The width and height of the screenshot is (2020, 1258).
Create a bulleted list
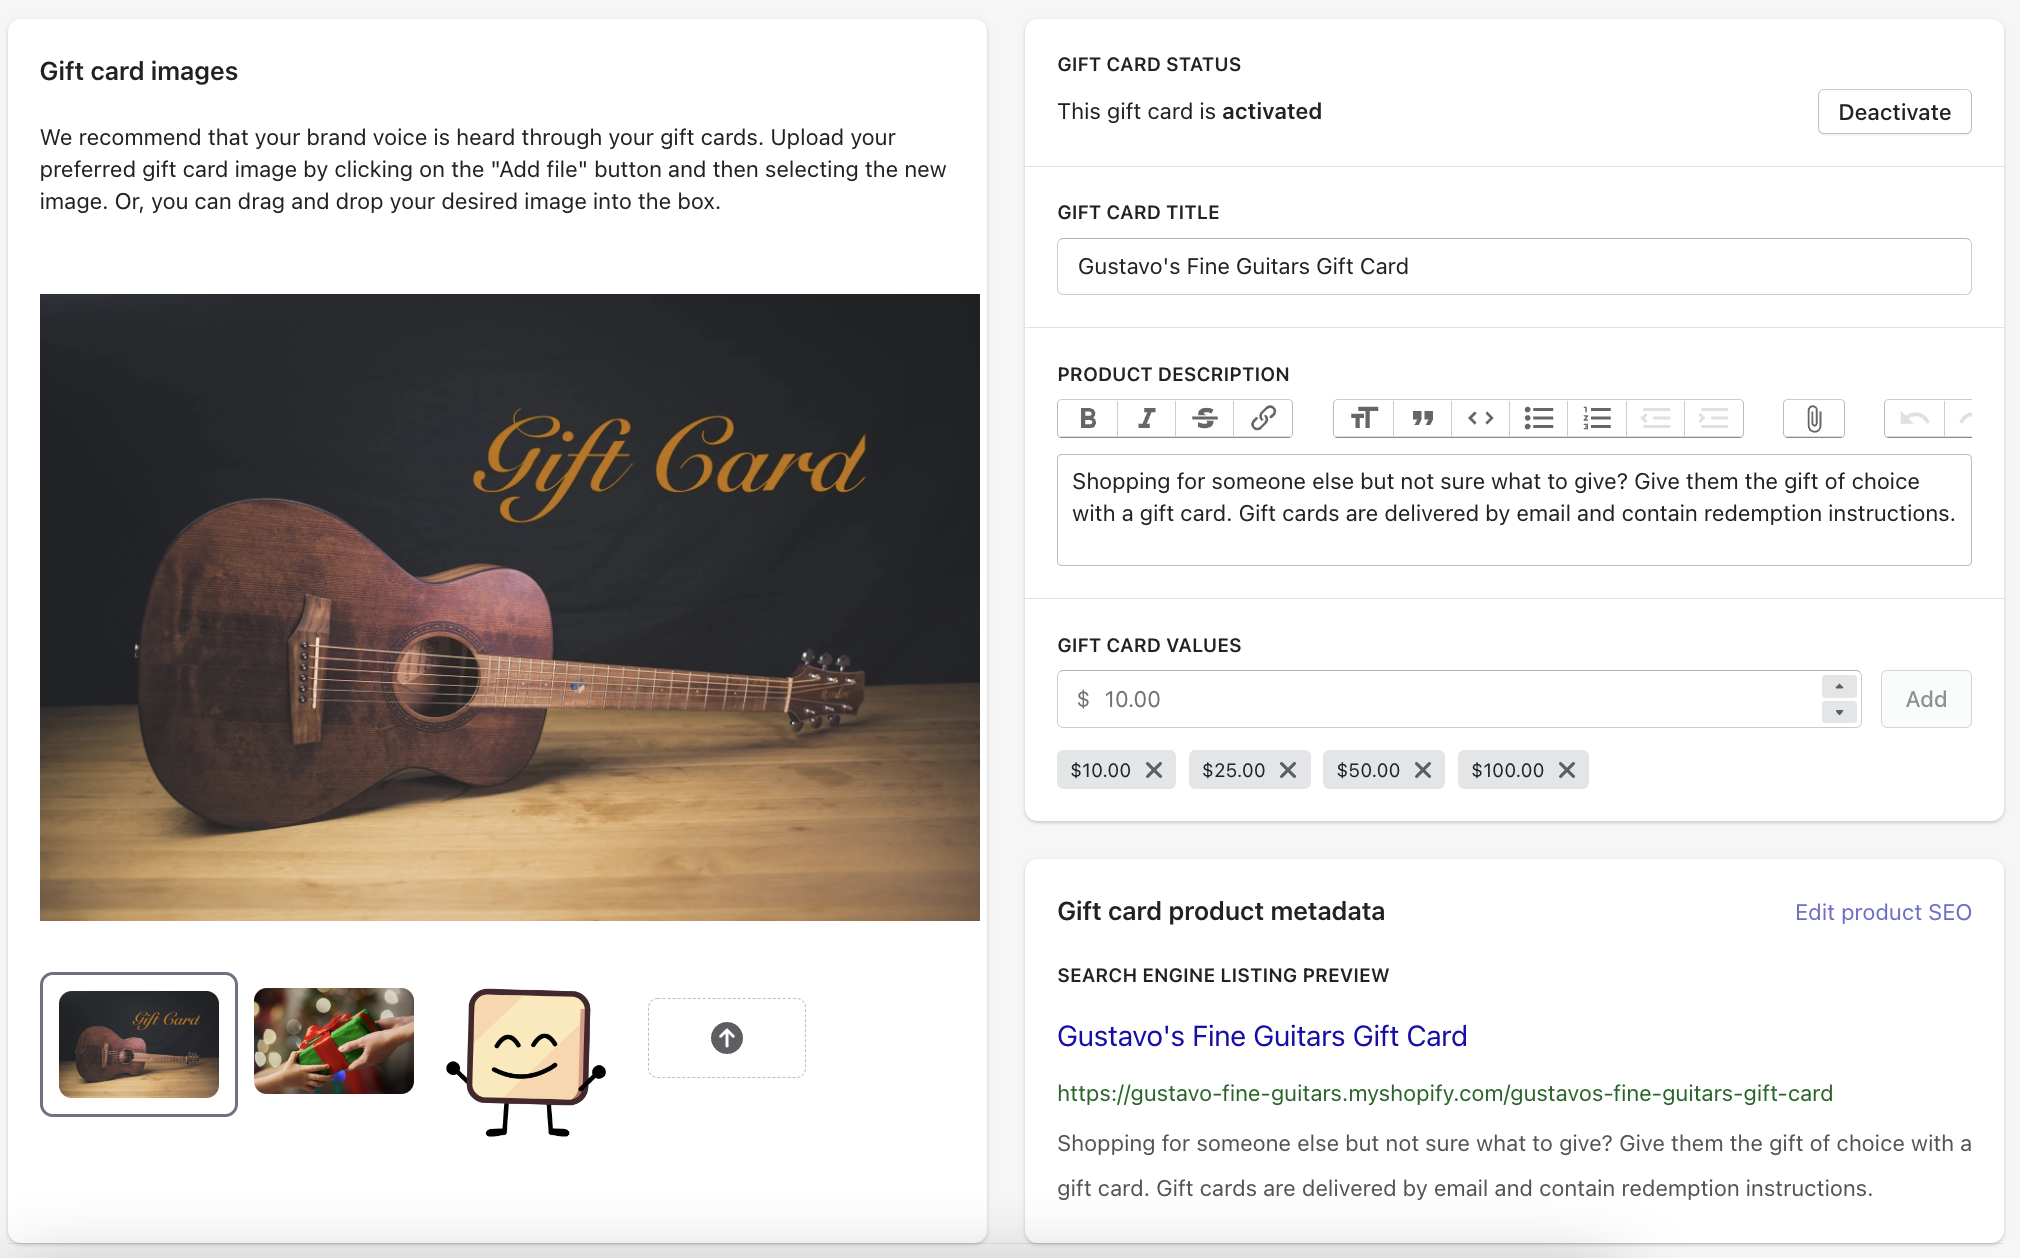(x=1539, y=418)
